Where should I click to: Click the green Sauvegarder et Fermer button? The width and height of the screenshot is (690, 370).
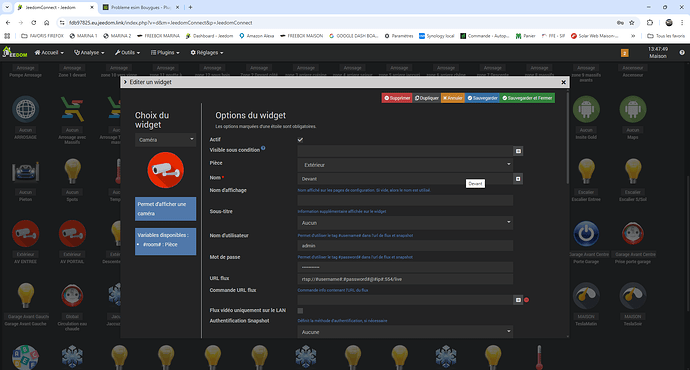tap(527, 98)
